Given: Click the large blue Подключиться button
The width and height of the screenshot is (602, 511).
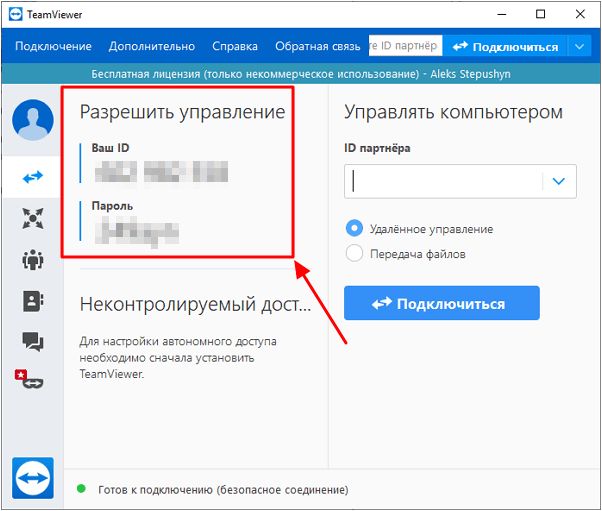Looking at the screenshot, I should point(442,303).
